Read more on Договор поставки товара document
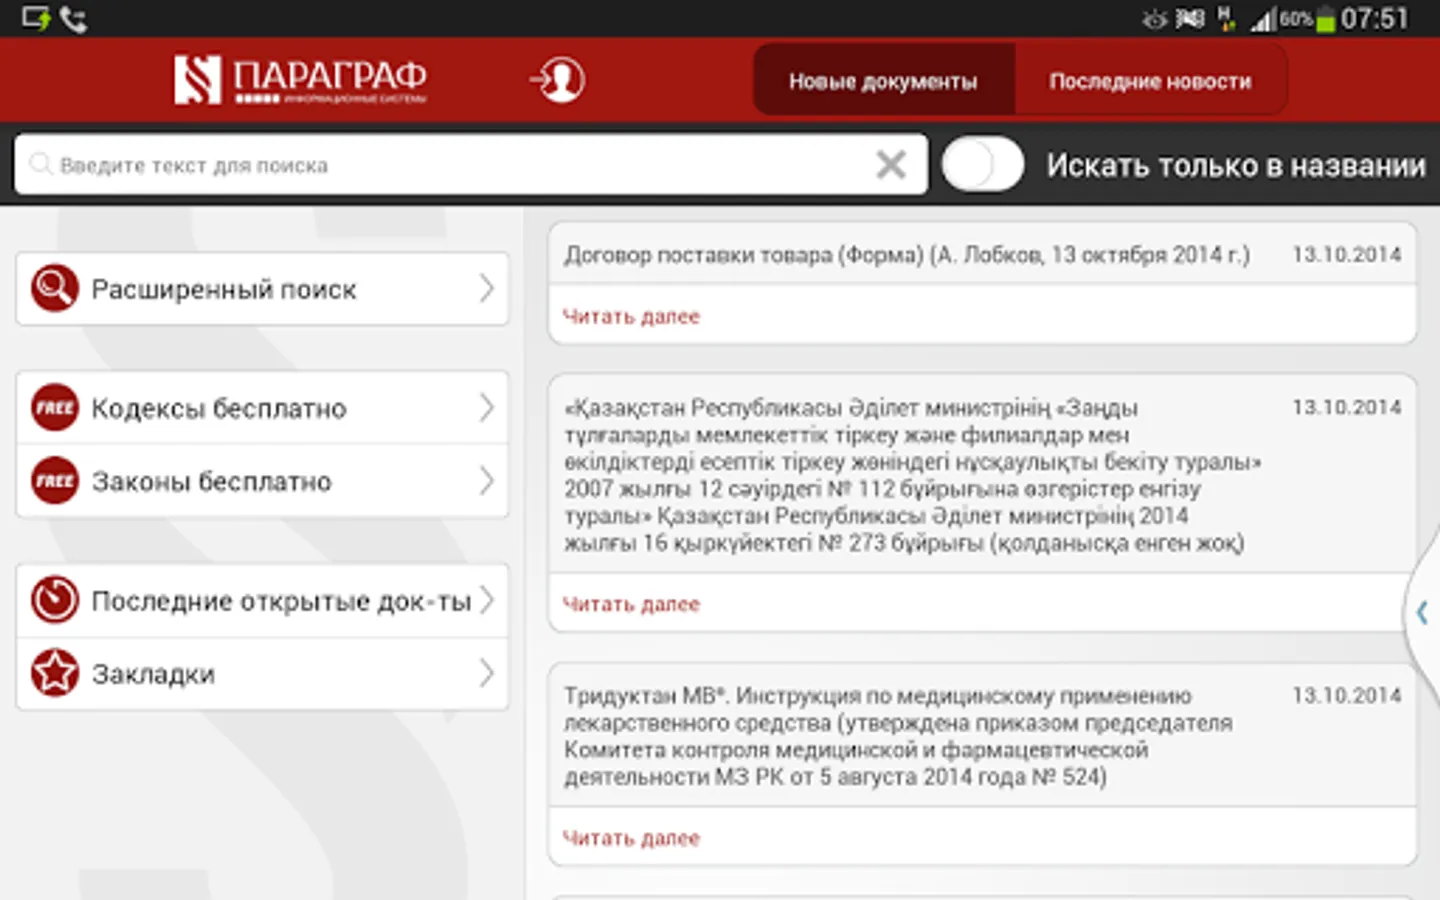This screenshot has width=1440, height=900. [631, 316]
